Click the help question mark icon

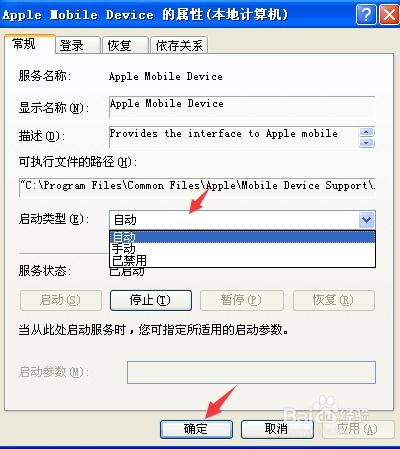[366, 14]
